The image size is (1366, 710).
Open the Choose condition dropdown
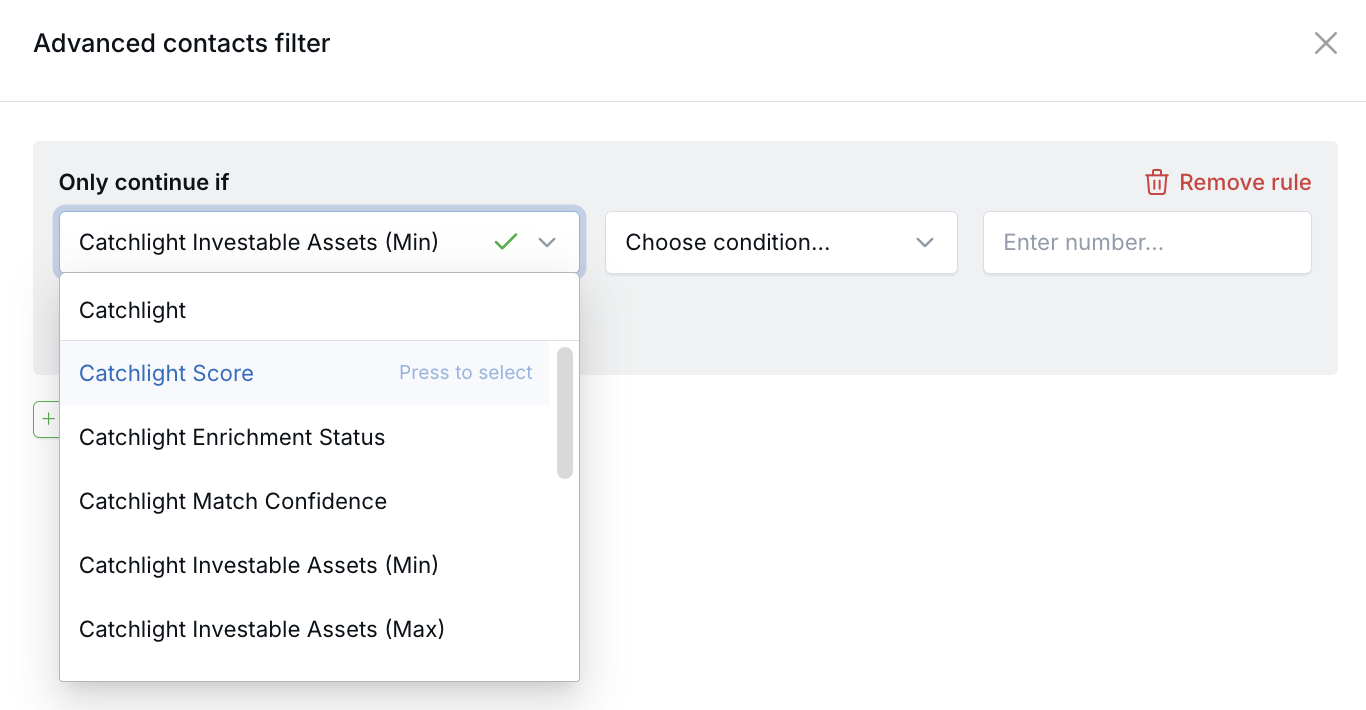[780, 242]
